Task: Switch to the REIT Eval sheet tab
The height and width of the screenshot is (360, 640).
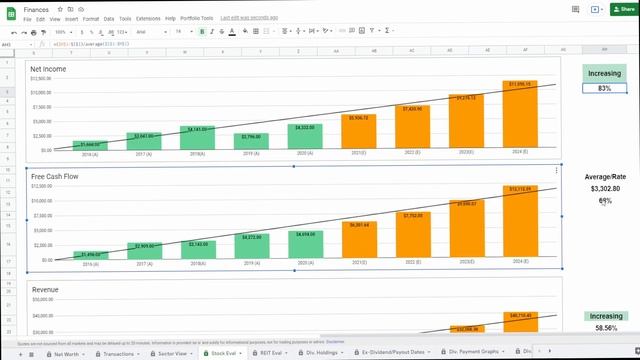Action: [270, 353]
